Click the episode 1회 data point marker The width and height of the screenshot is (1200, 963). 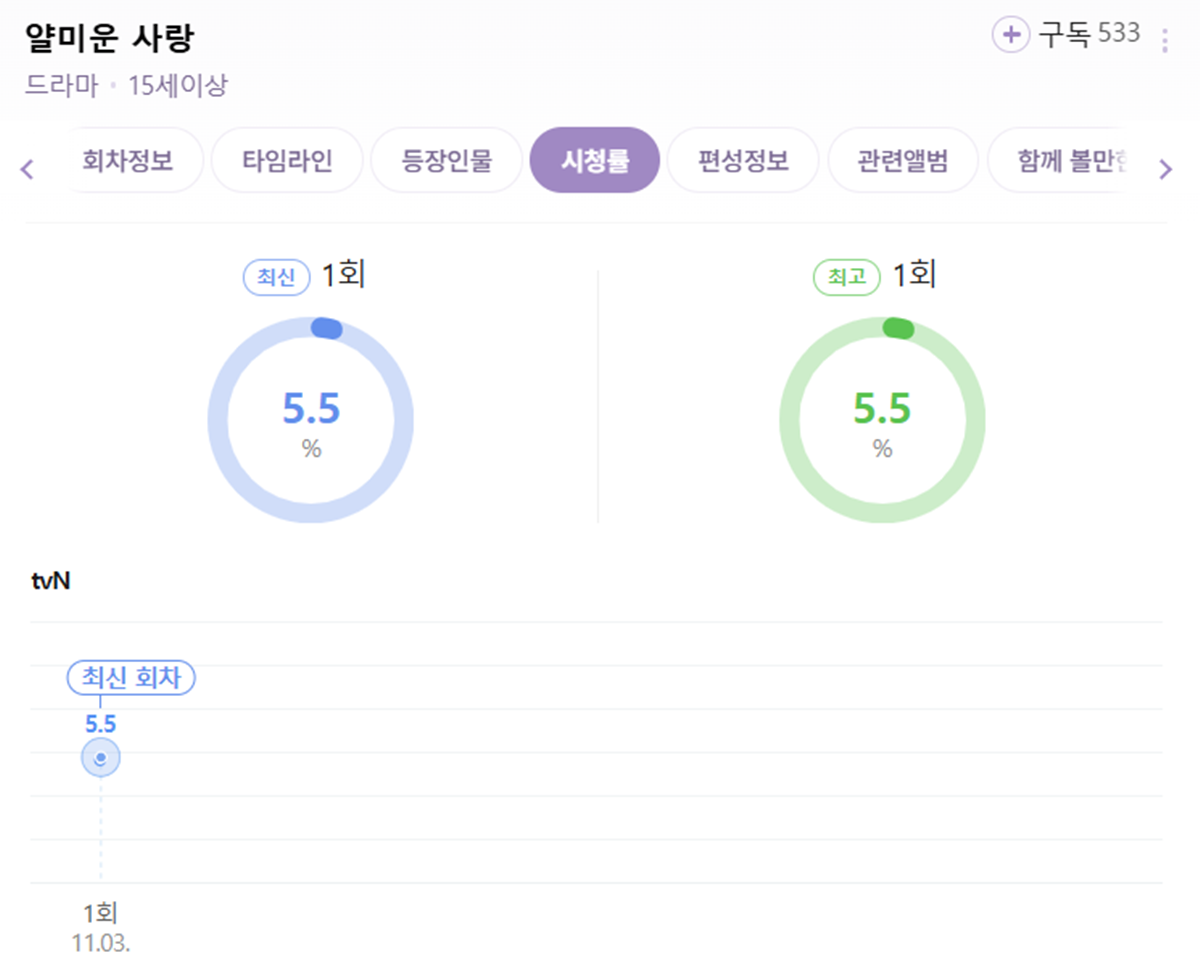tap(99, 758)
